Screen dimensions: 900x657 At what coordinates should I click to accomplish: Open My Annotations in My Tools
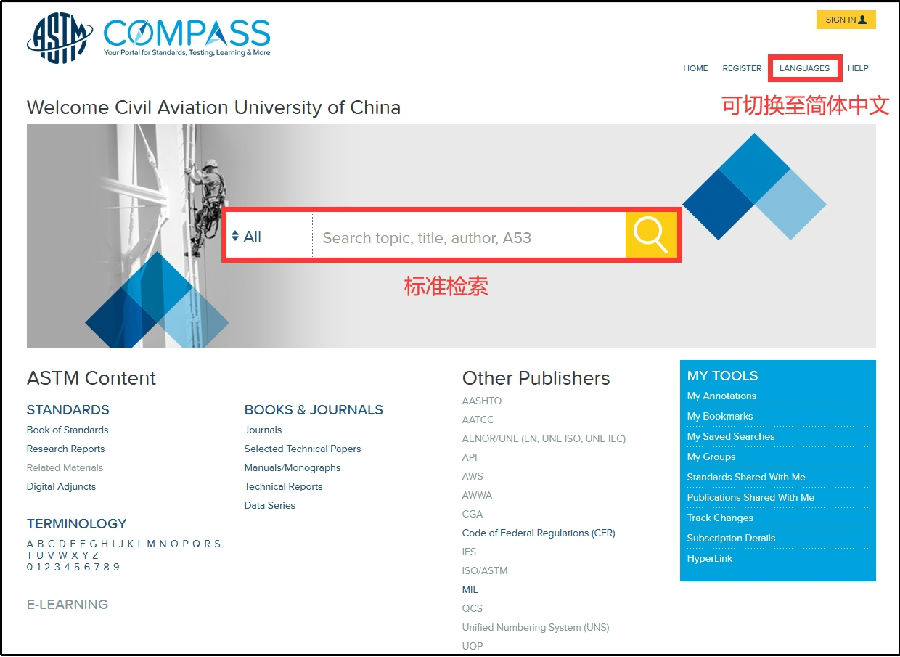(x=721, y=396)
